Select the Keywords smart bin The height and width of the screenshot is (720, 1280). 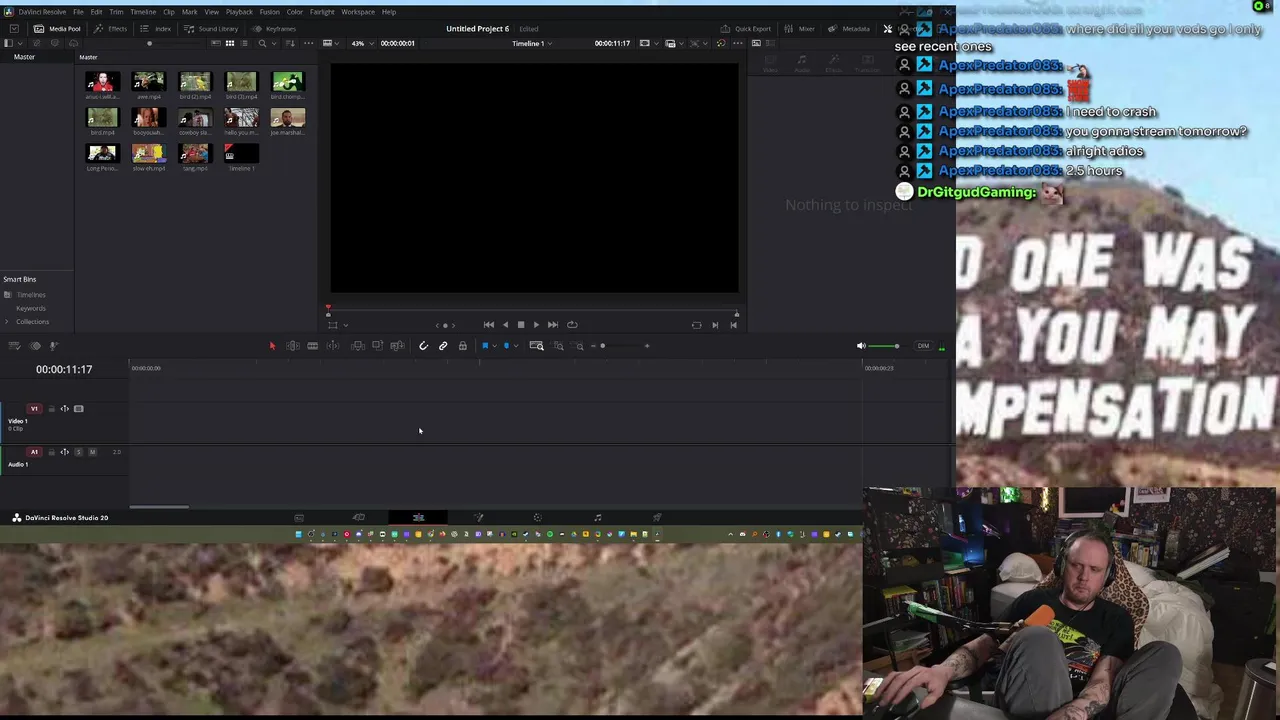coord(31,308)
